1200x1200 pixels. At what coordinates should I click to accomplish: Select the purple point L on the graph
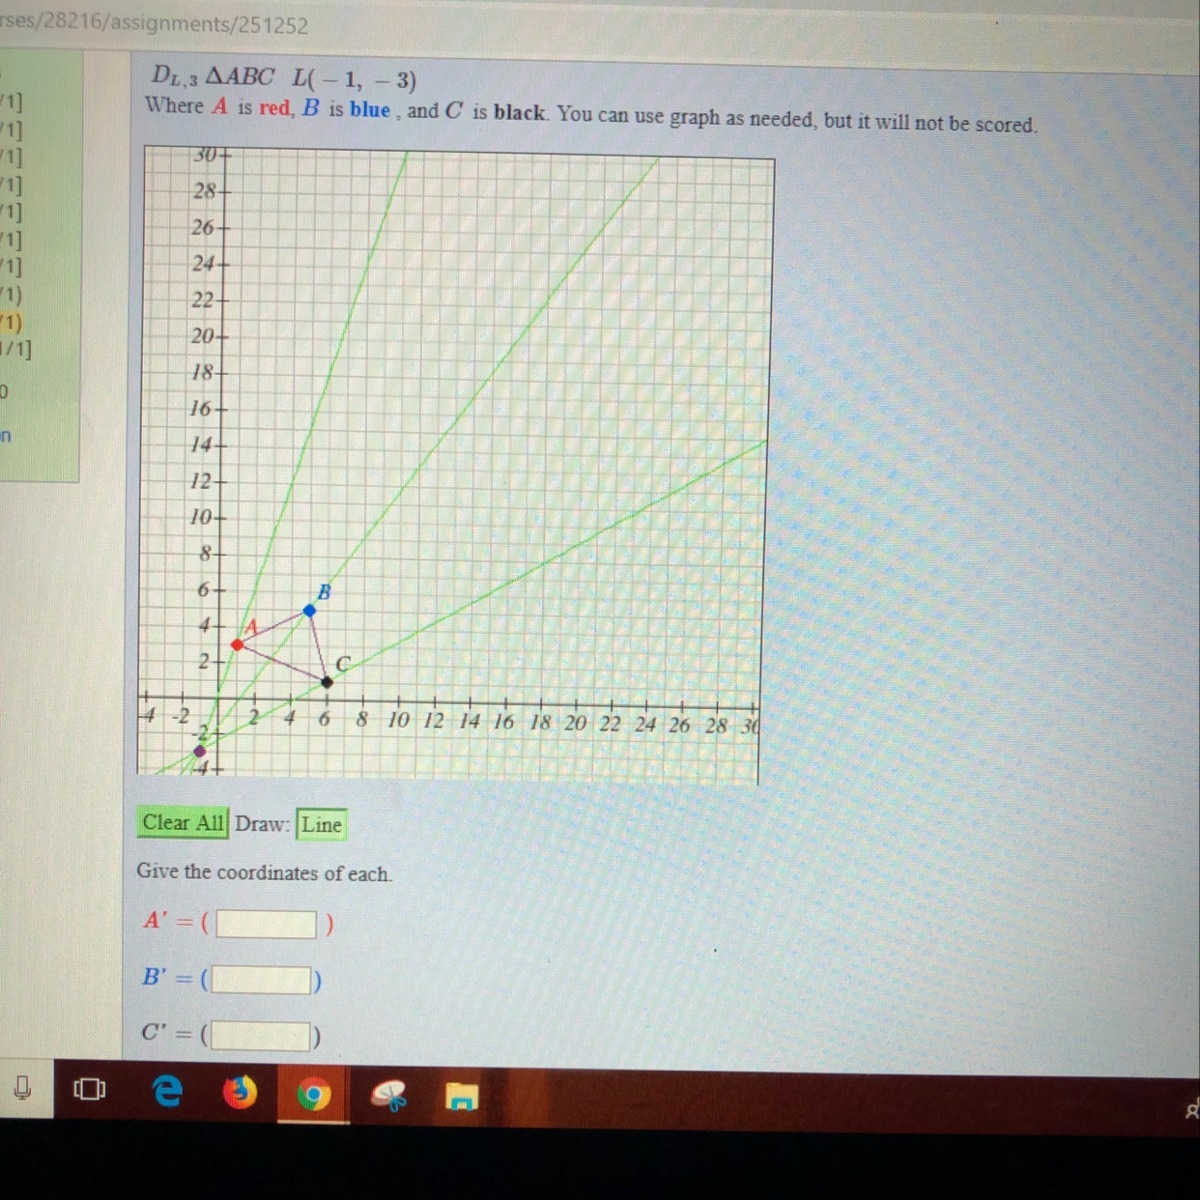coord(199,751)
